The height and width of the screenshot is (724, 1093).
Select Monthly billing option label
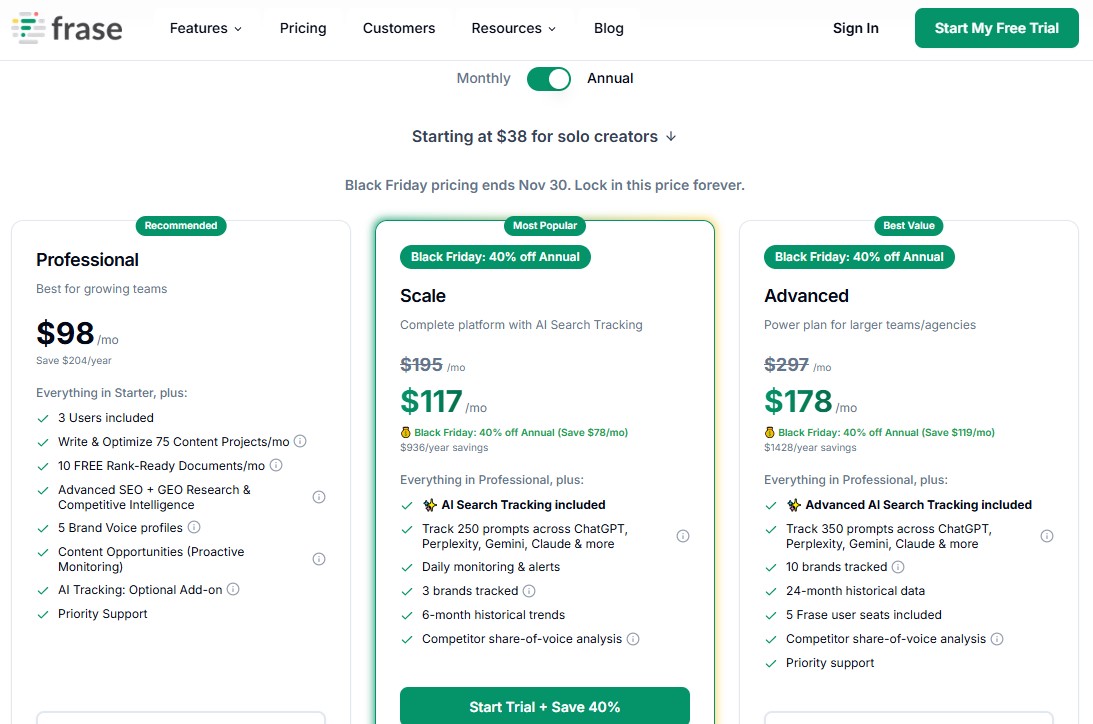coord(483,78)
